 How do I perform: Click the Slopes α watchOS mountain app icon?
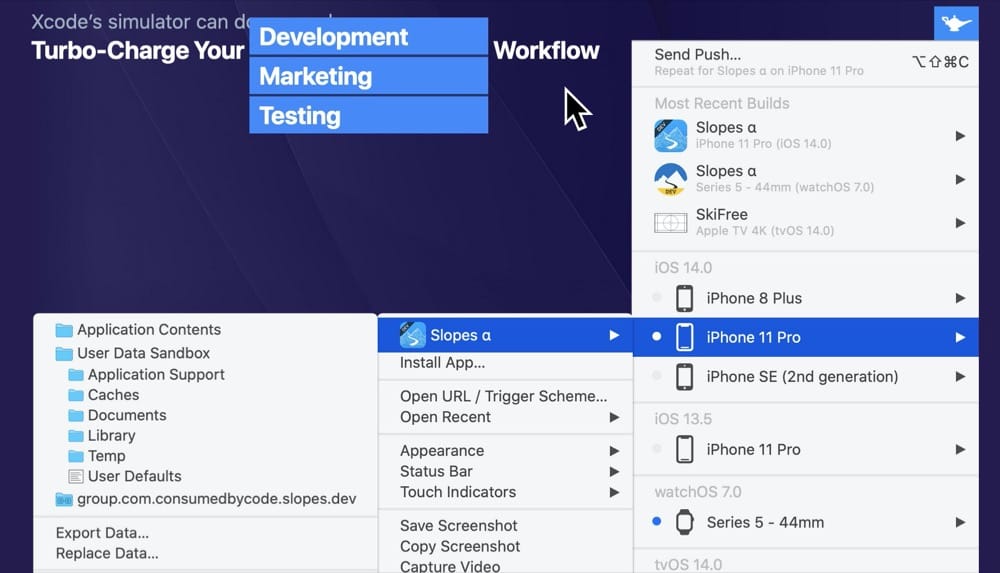coord(670,179)
